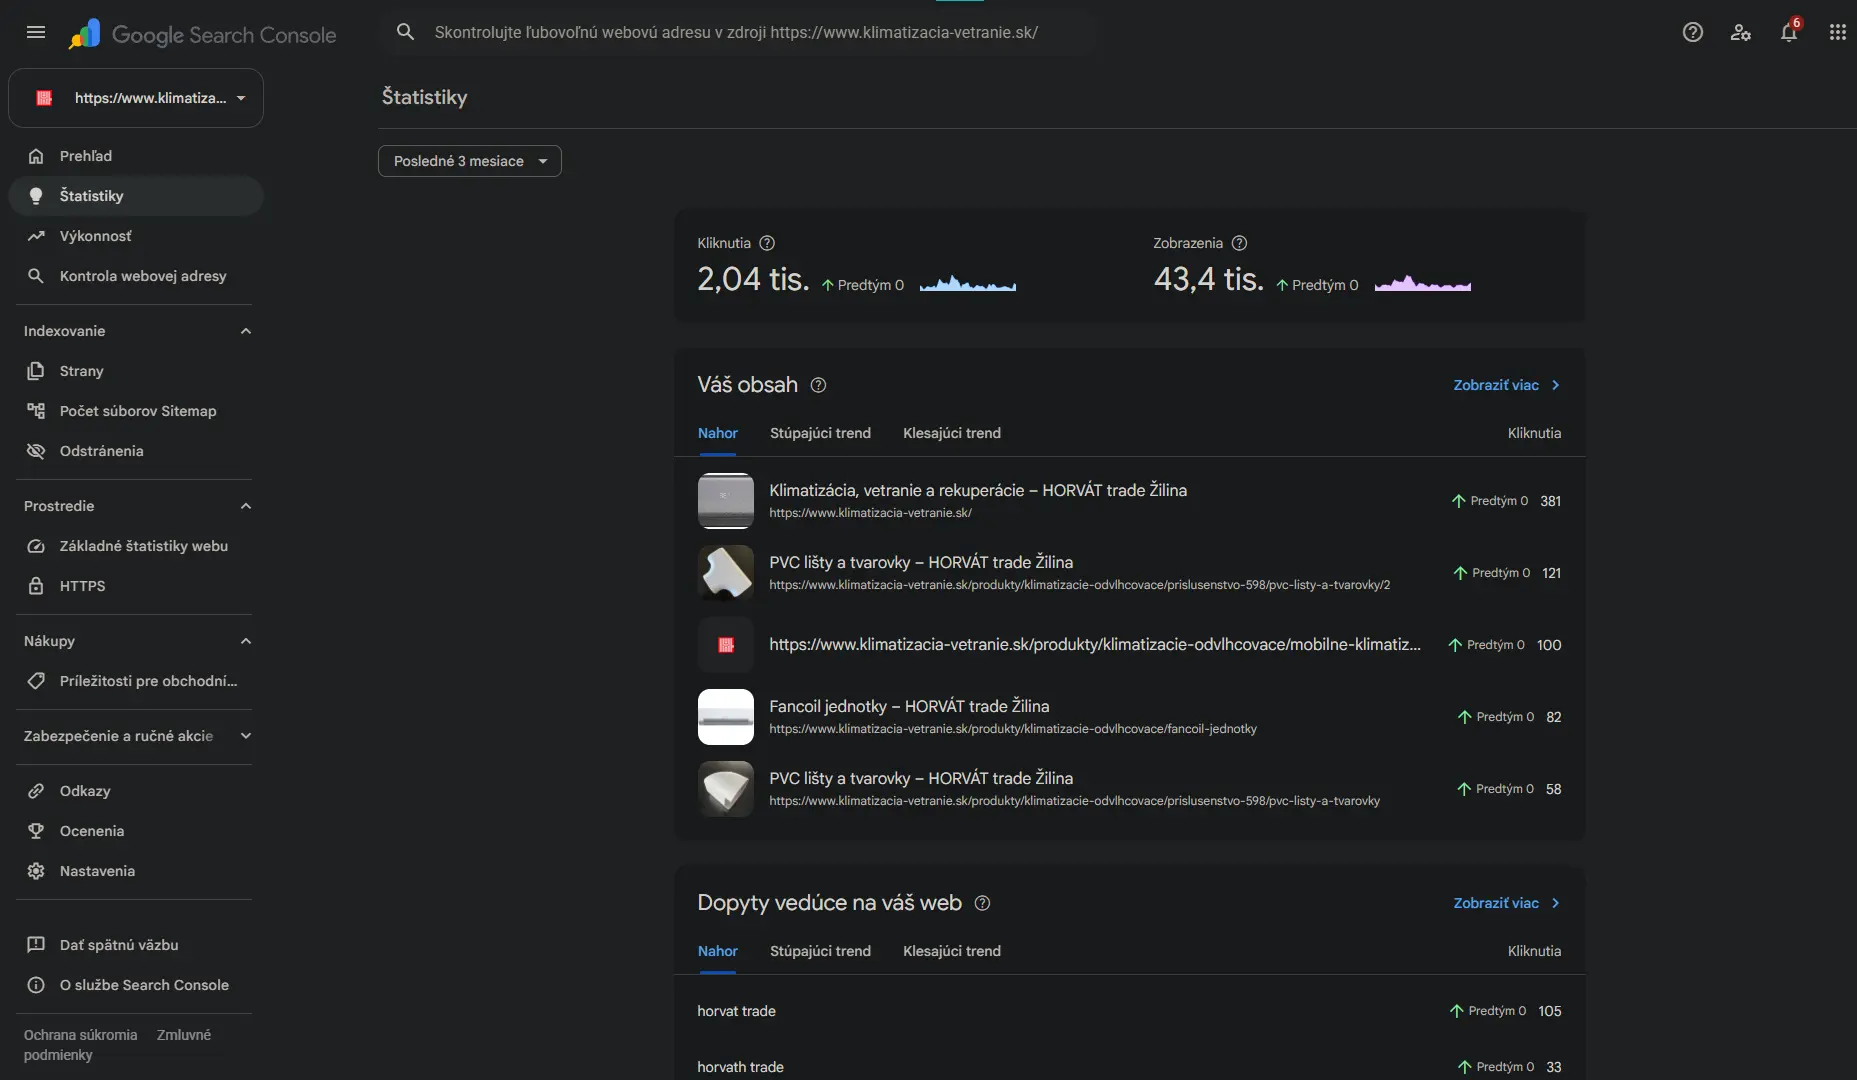Open the notifications bell
The width and height of the screenshot is (1857, 1080).
[1789, 32]
